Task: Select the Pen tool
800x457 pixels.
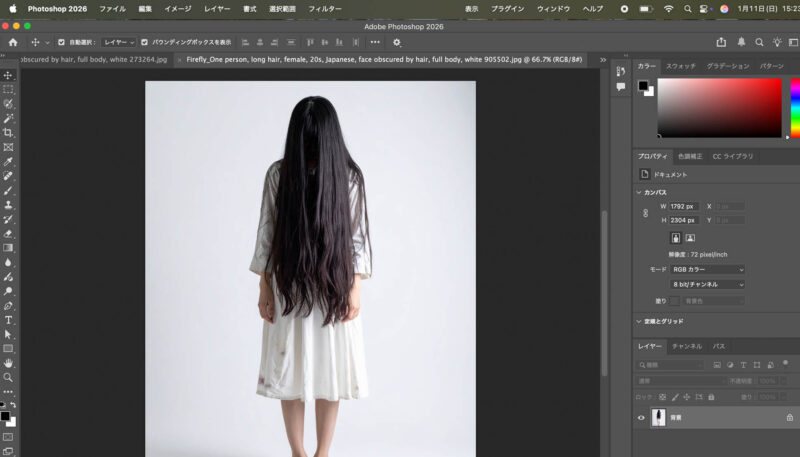Action: [8, 306]
